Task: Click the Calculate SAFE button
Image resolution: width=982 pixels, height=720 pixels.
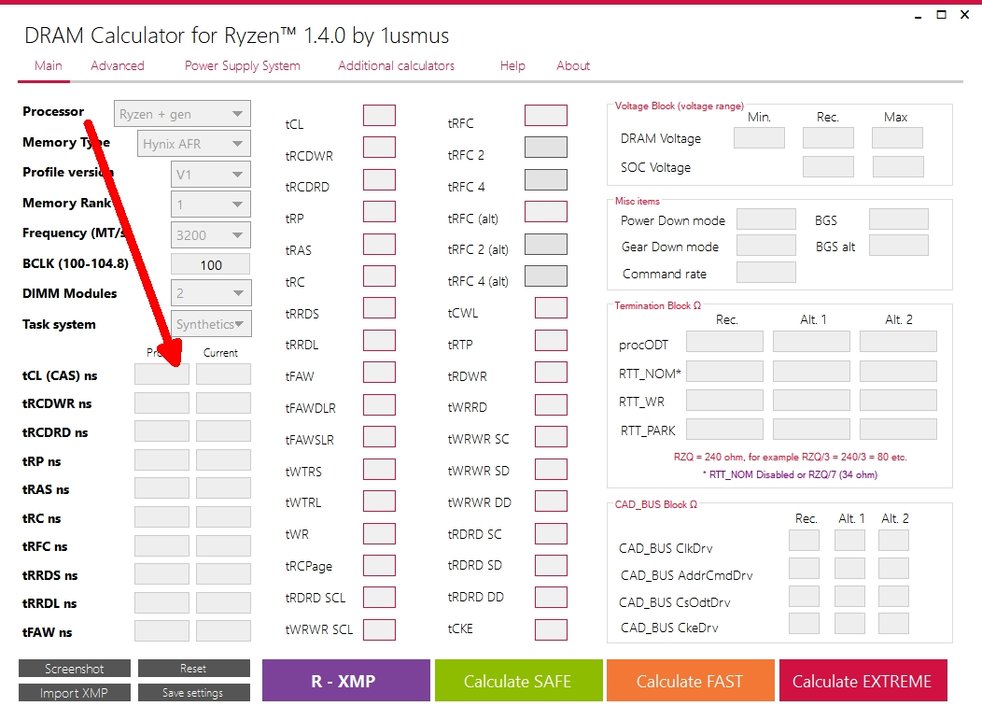Action: click(518, 681)
